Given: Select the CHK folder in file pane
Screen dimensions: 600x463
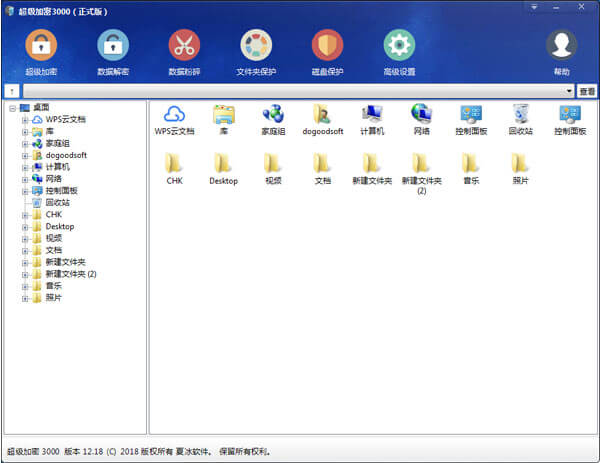Looking at the screenshot, I should click(174, 169).
